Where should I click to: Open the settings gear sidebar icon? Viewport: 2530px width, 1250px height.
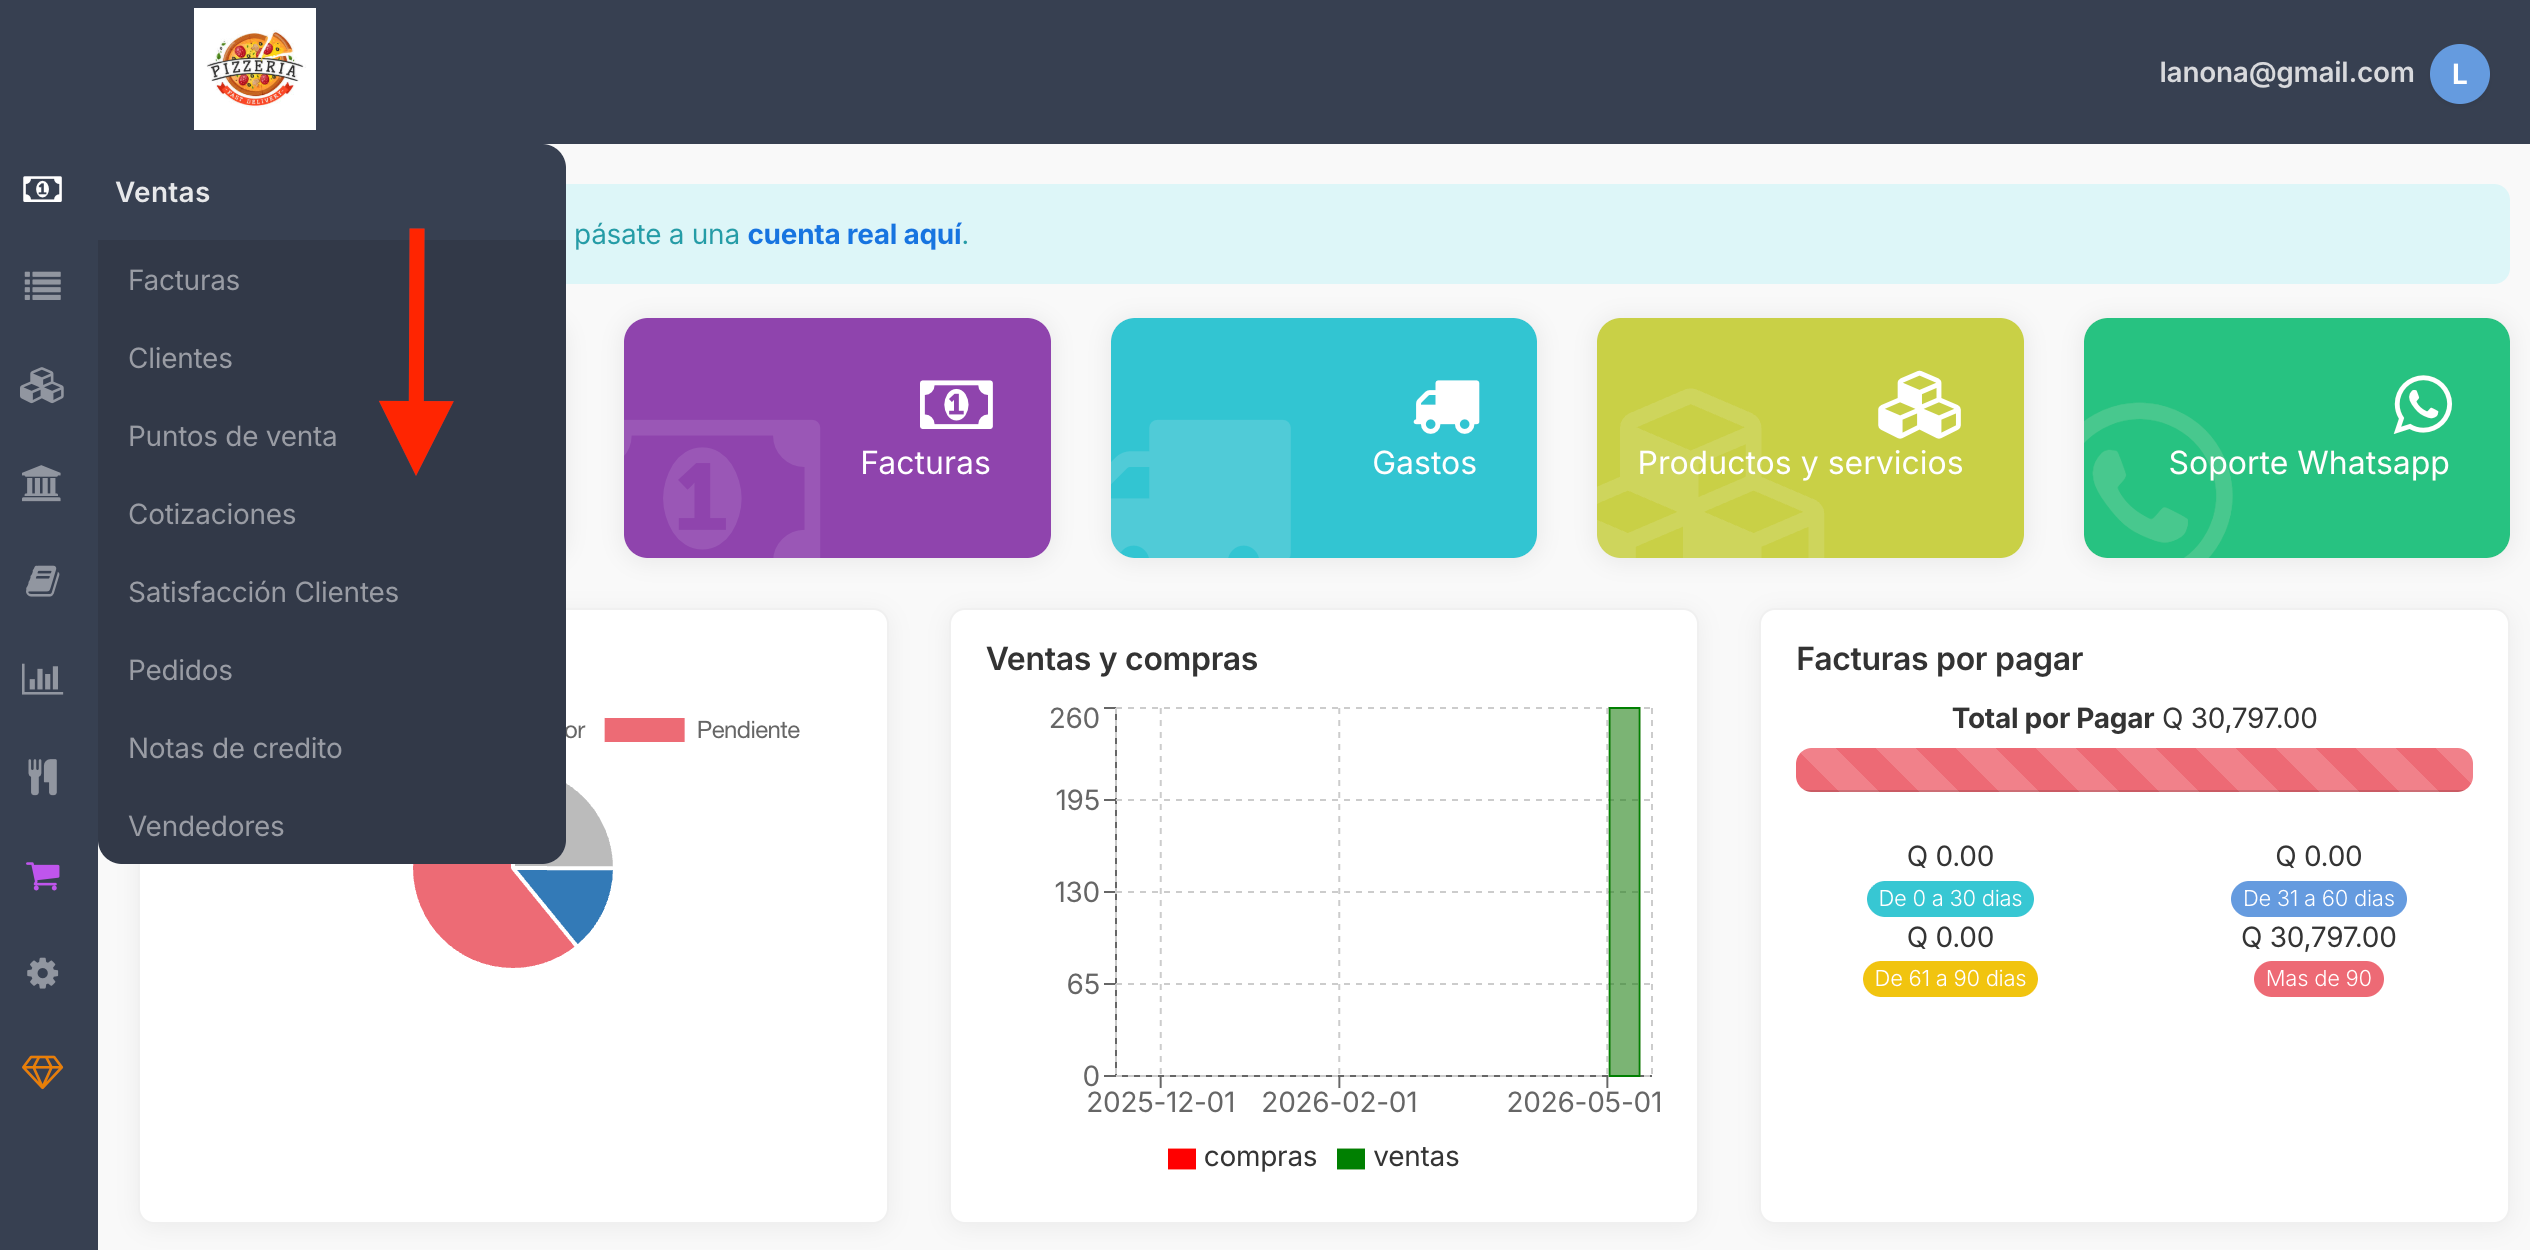pos(42,973)
